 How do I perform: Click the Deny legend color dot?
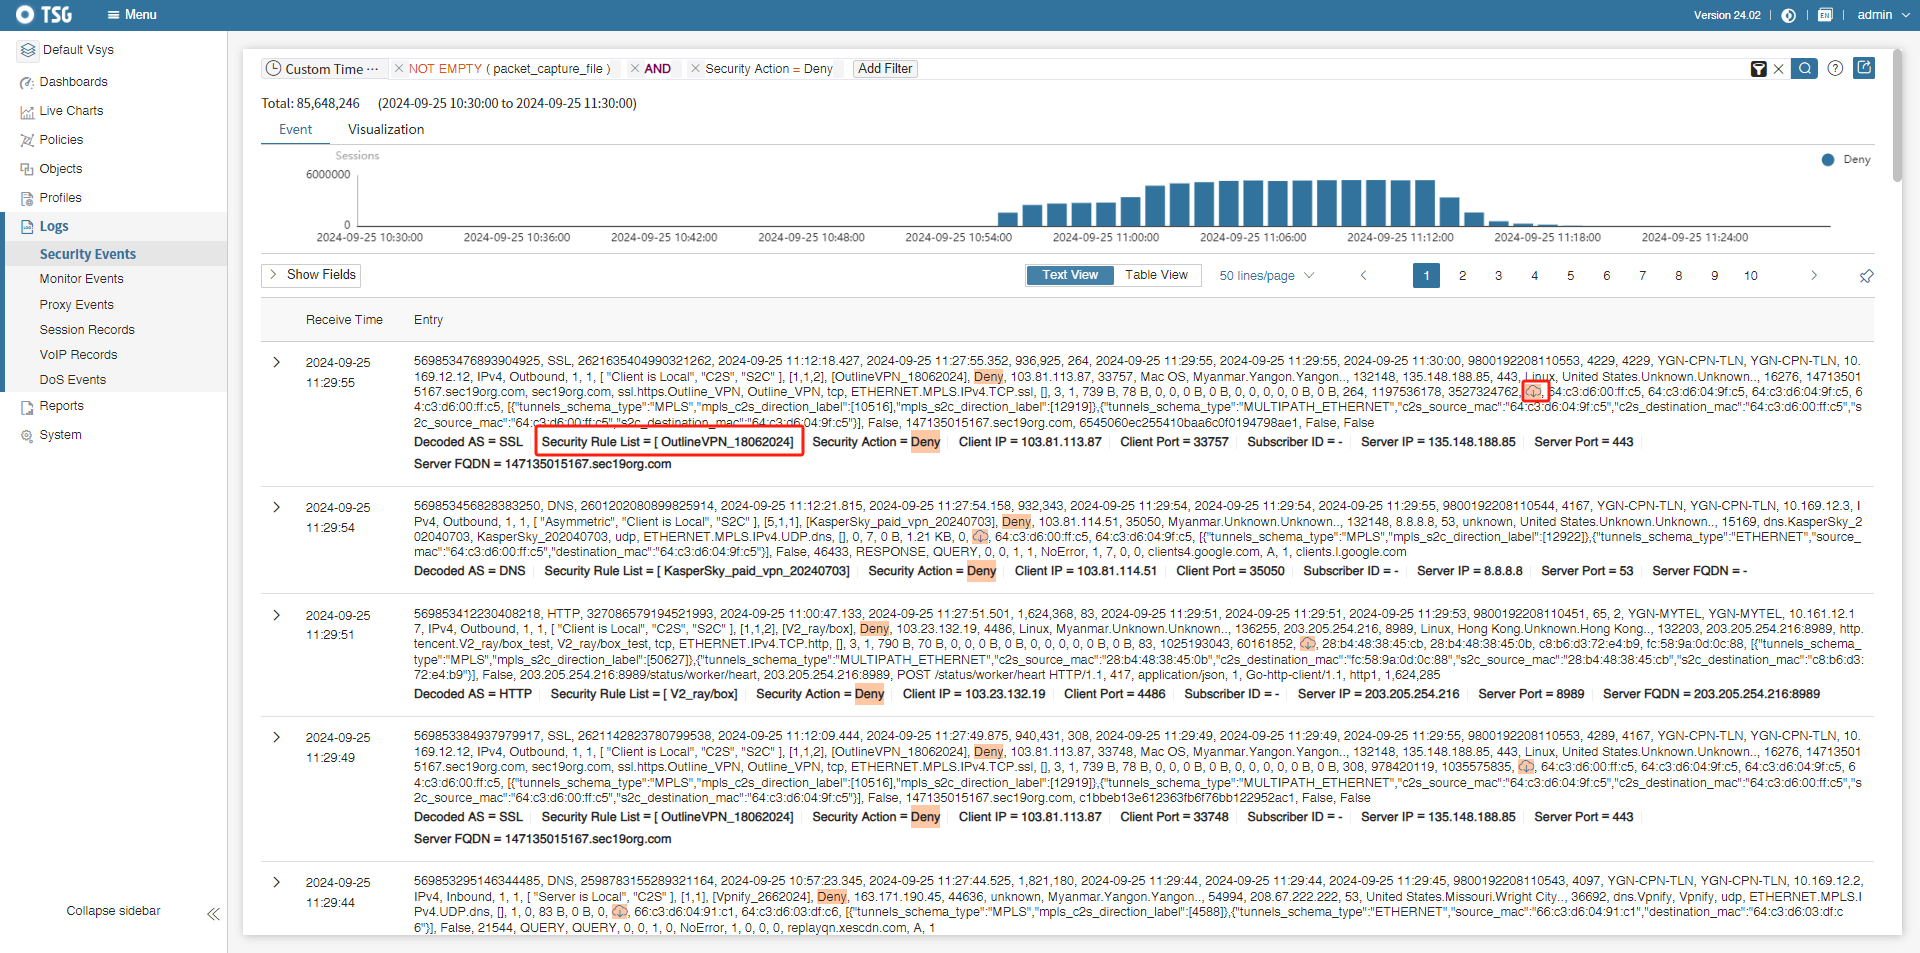pyautogui.click(x=1828, y=160)
